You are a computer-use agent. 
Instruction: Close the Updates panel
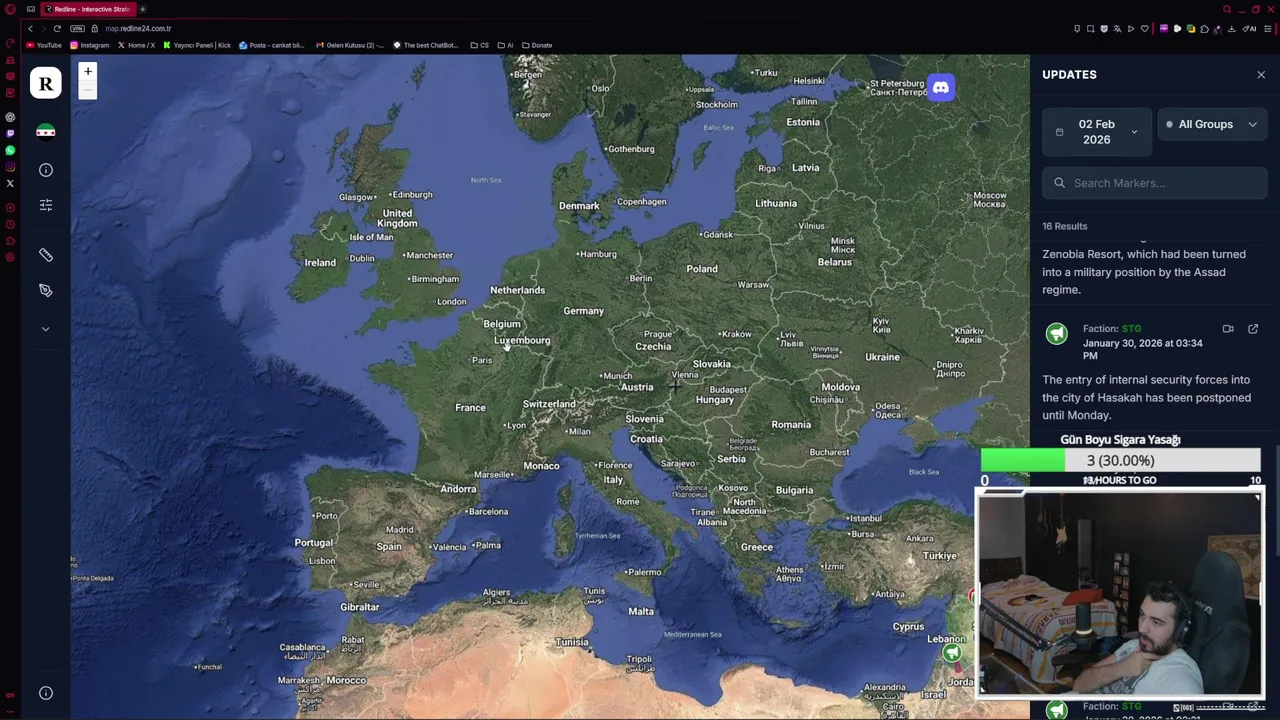pos(1261,75)
